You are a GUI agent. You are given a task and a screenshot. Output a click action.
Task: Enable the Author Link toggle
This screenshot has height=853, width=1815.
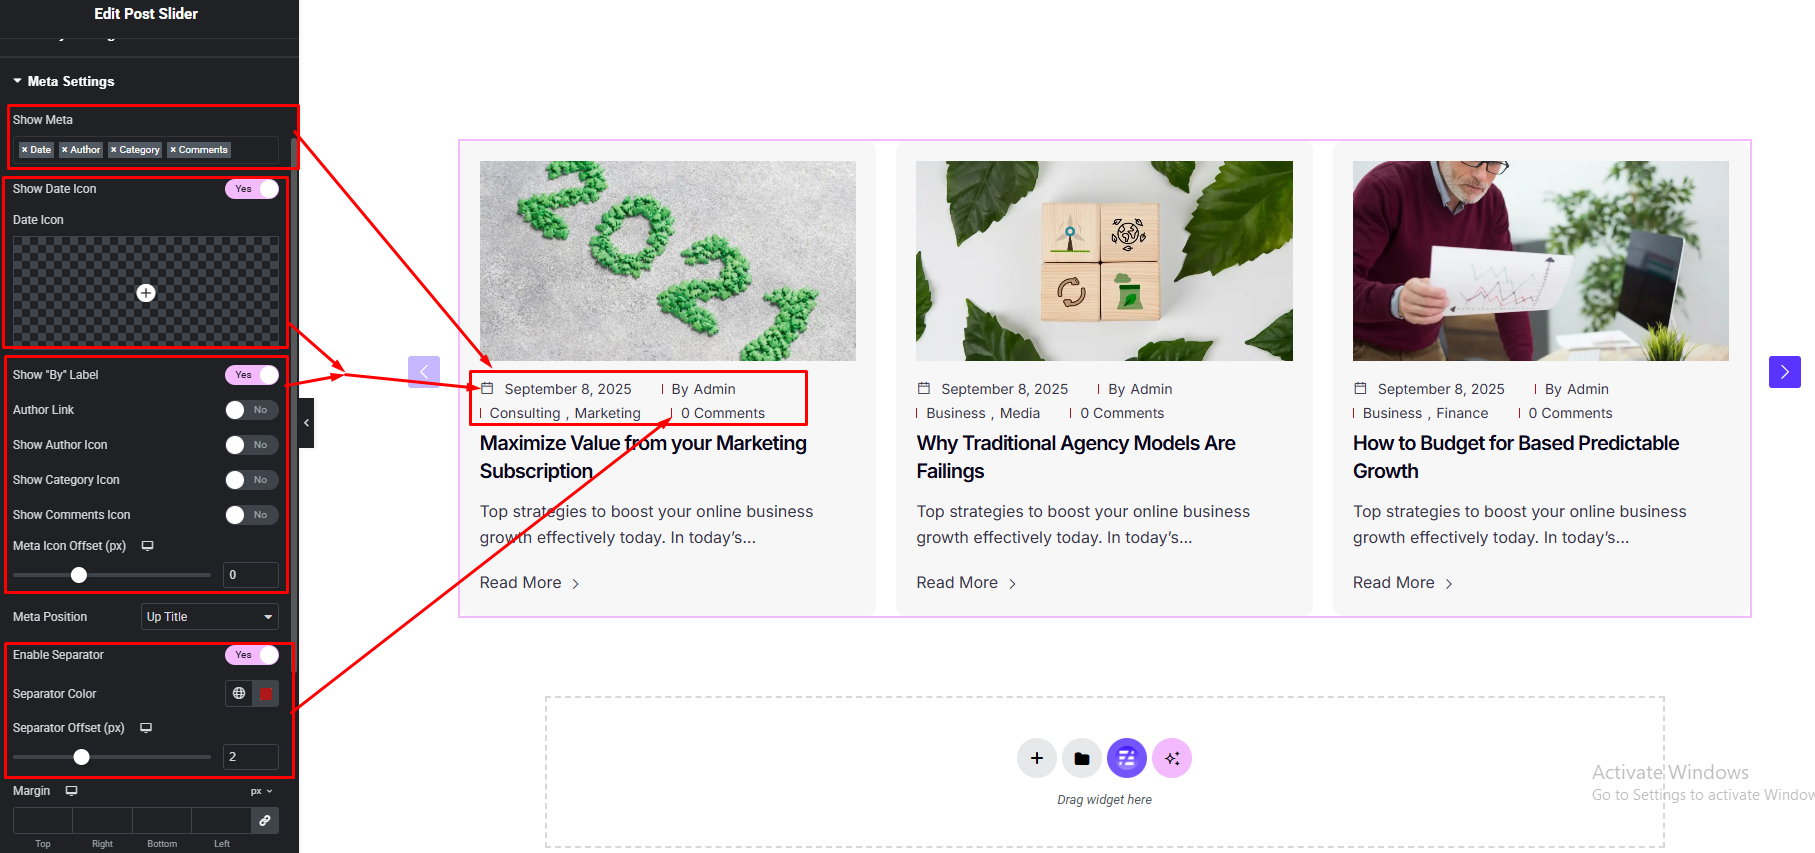[x=252, y=410]
